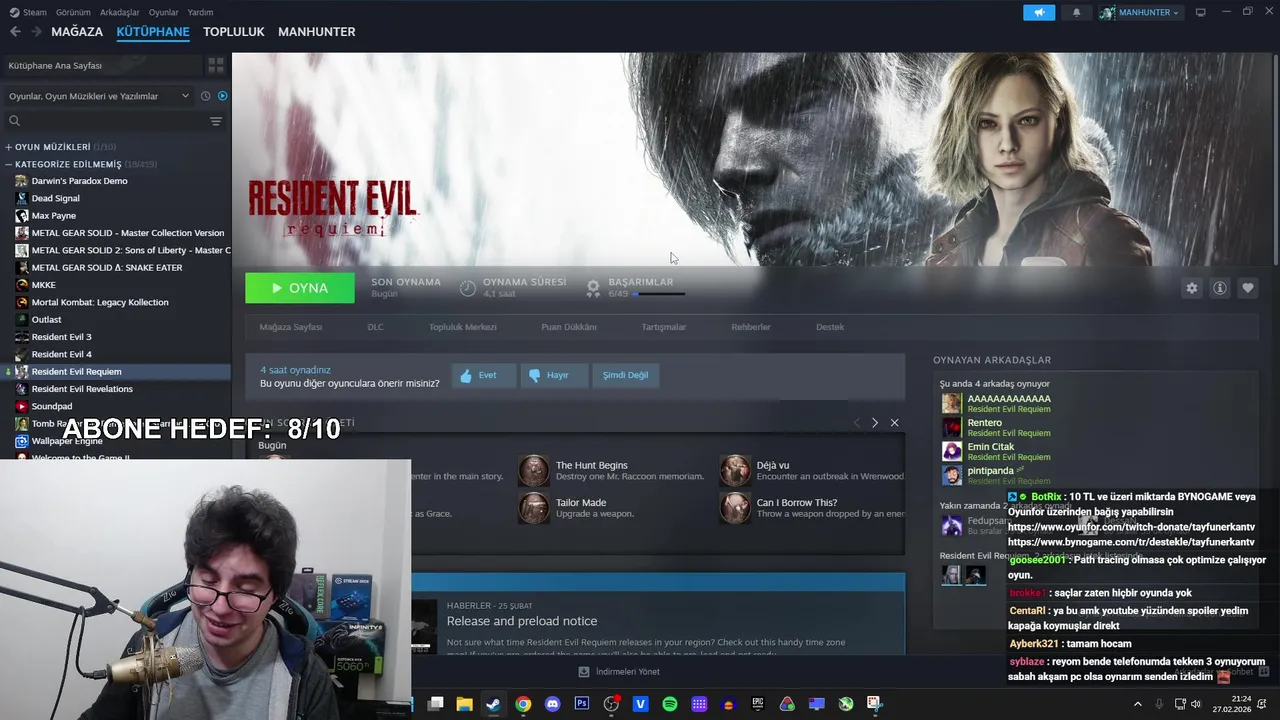This screenshot has height=720, width=1280.
Task: Open Mağaza Sayfası tab
Action: coord(291,327)
